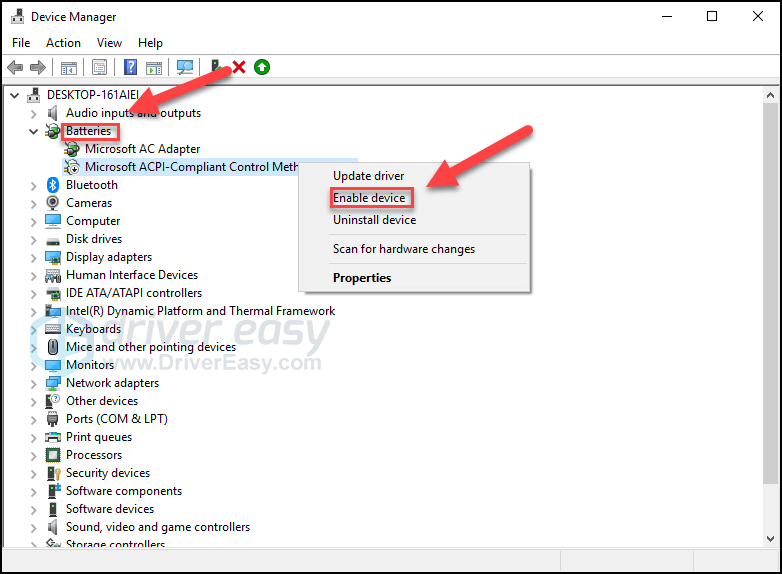Select Intel(R) Dynamic Platform and Thermal Framework
Image resolution: width=782 pixels, height=574 pixels.
click(x=200, y=311)
